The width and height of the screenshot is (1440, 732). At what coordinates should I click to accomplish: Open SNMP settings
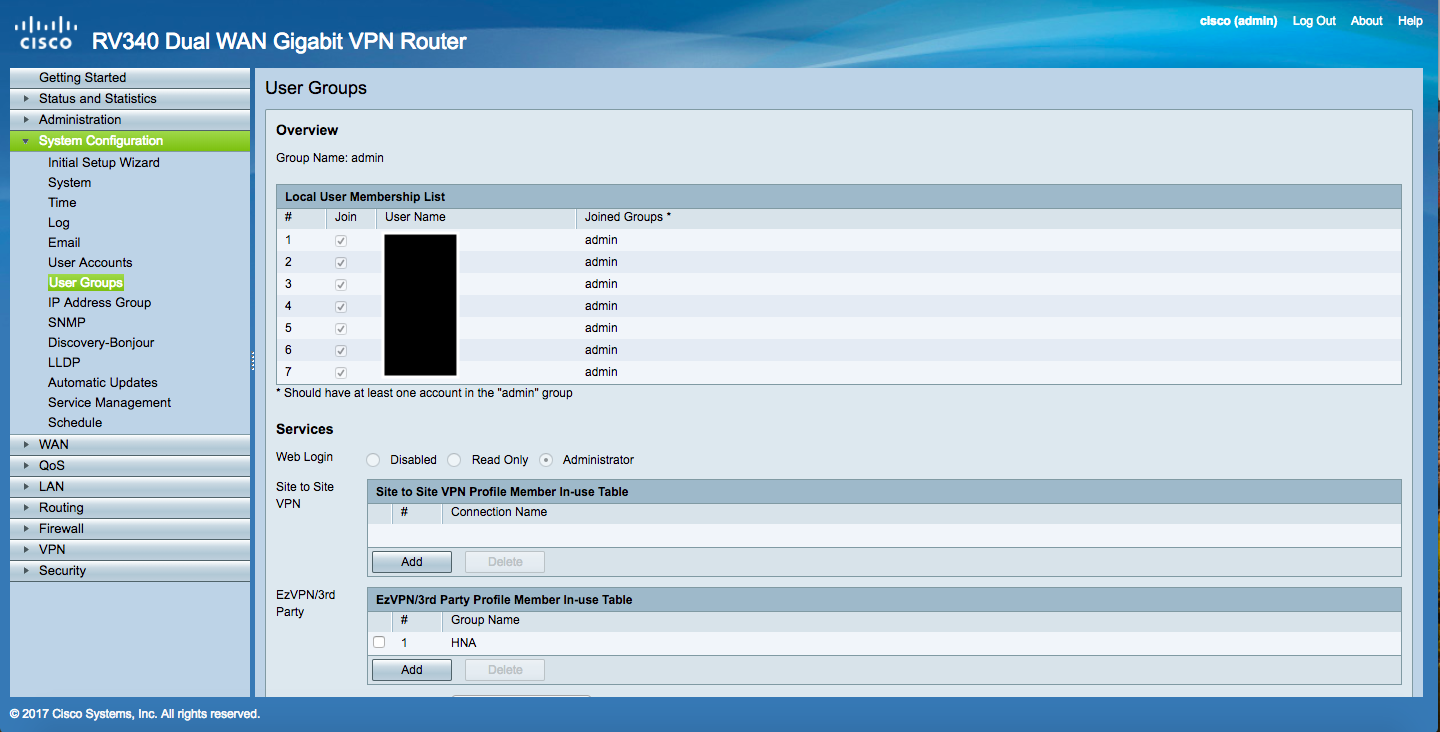coord(67,323)
